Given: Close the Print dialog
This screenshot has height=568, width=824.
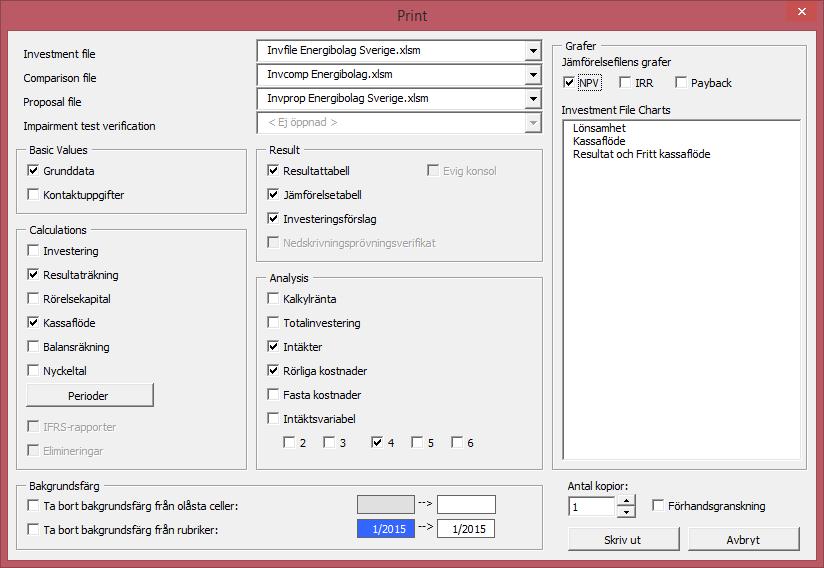Looking at the screenshot, I should pos(801,12).
